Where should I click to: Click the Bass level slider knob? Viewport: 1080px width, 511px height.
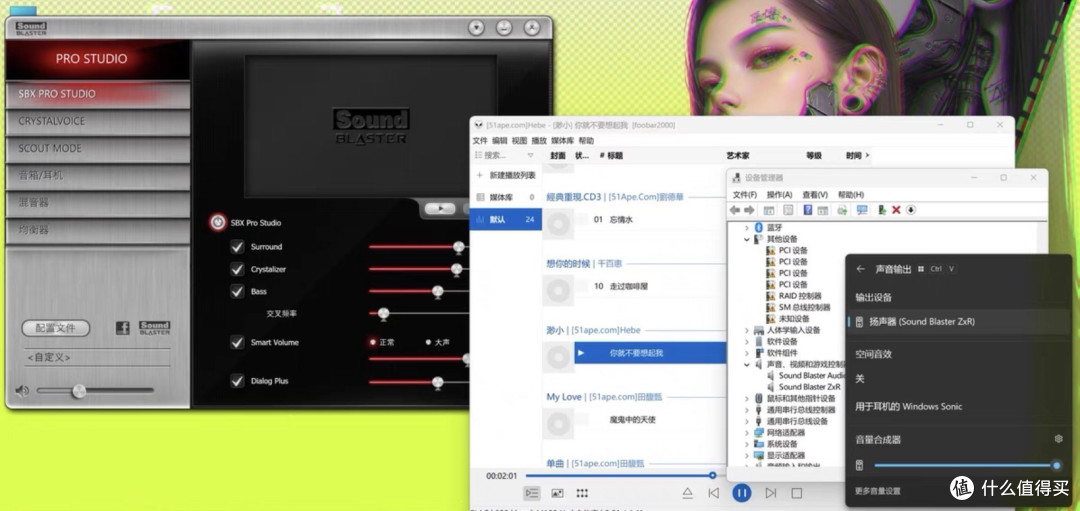tap(437, 292)
